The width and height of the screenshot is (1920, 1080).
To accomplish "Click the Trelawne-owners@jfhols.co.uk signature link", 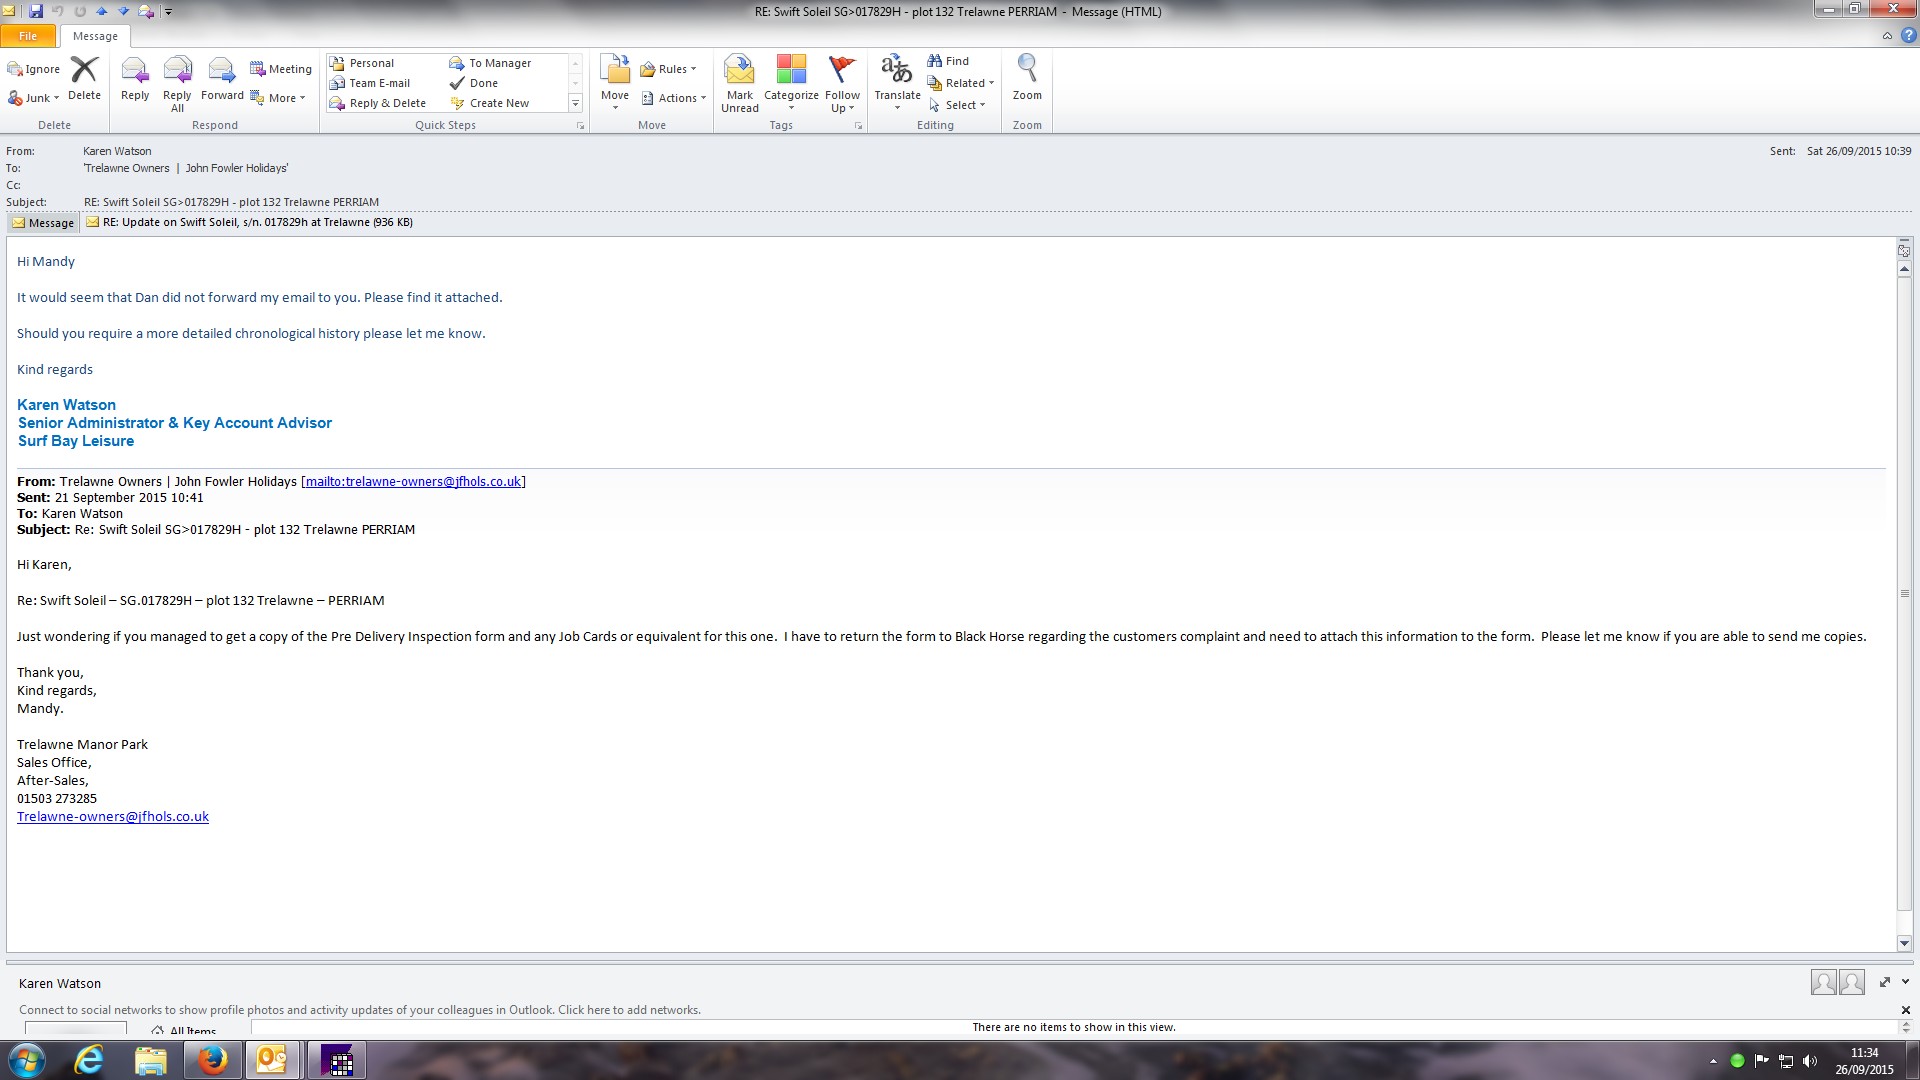I will coord(113,817).
